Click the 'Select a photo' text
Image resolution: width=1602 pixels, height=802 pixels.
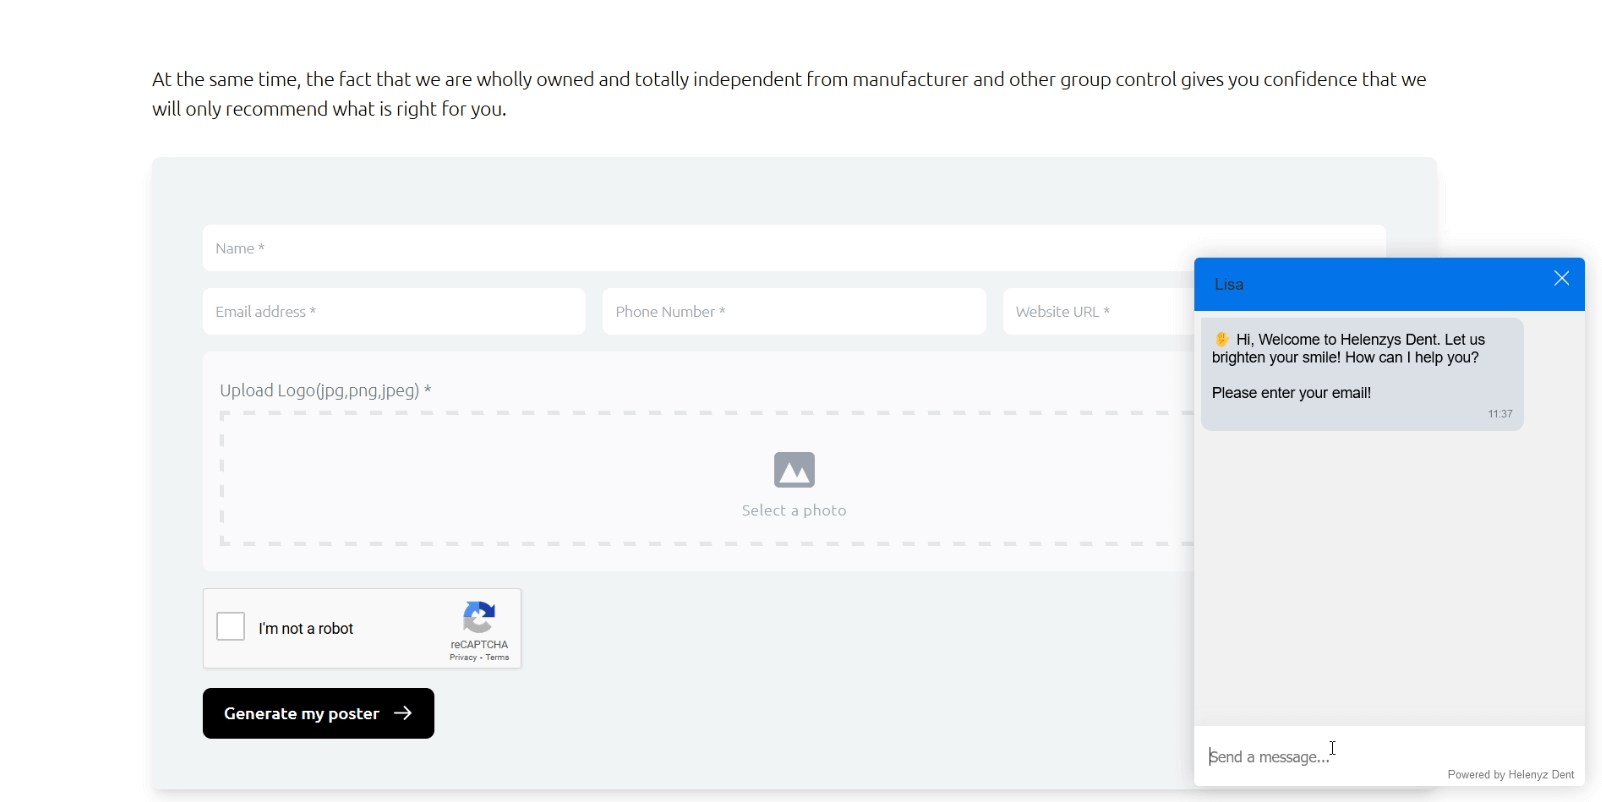tap(794, 511)
